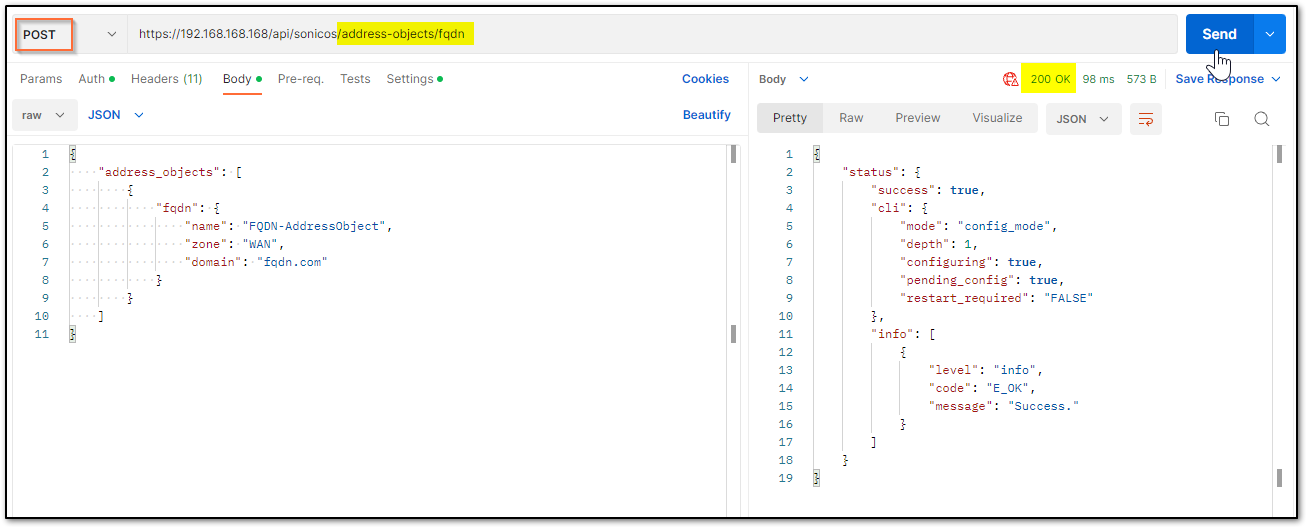Click inside the request URL field
The width and height of the screenshot is (1307, 528).
652,34
